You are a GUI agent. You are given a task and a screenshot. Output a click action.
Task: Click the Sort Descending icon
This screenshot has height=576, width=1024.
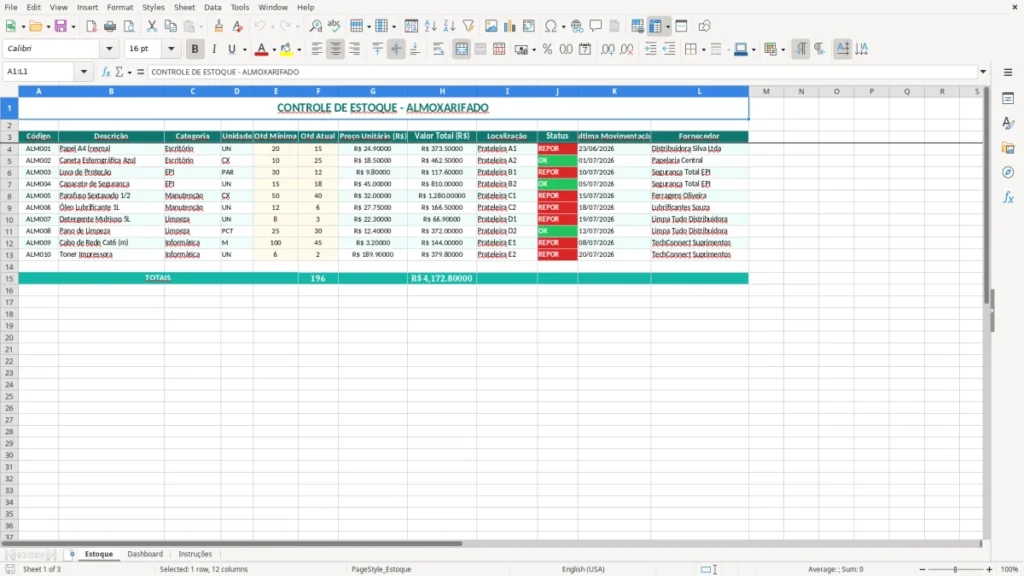pos(449,26)
